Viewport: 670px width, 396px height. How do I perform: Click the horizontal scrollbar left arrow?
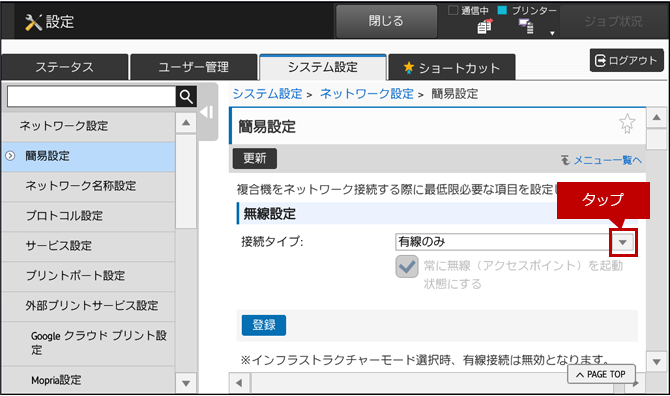tap(240, 383)
